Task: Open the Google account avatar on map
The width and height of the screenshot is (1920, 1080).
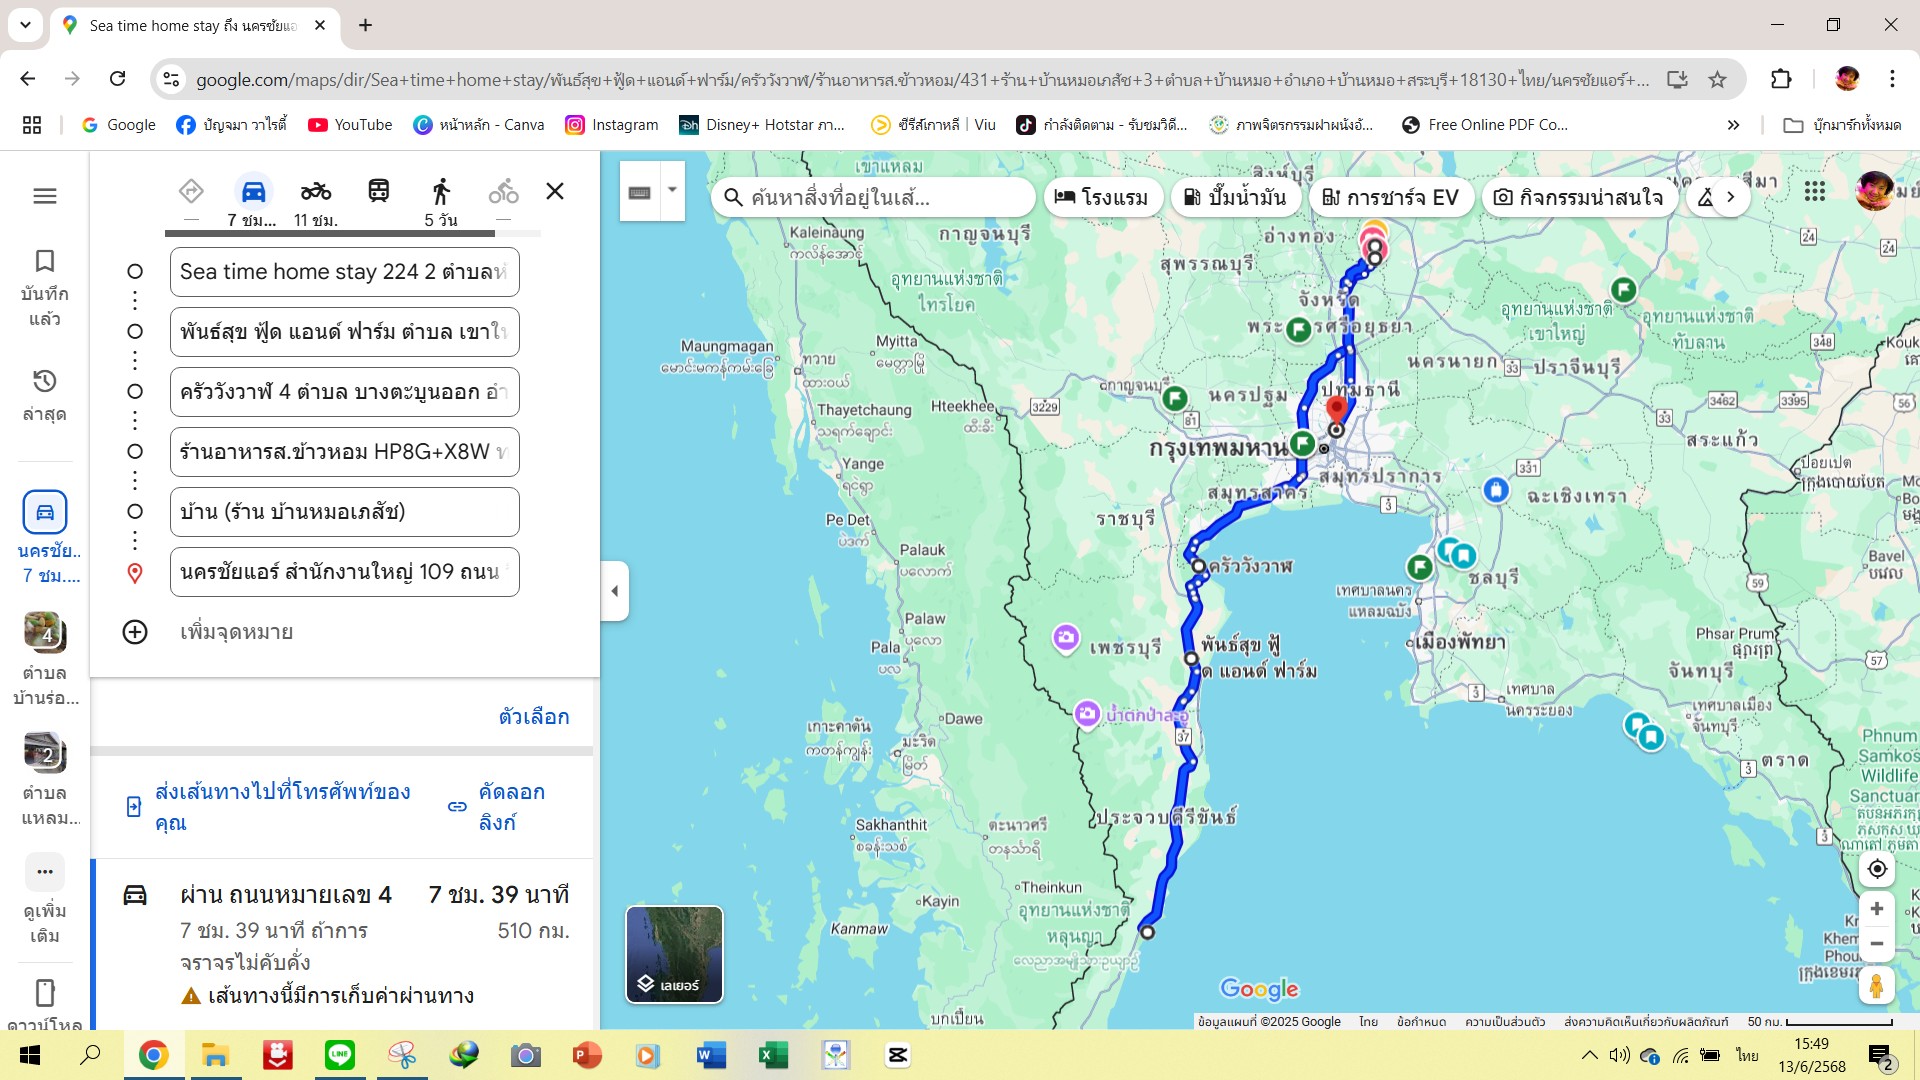Action: click(x=1874, y=191)
